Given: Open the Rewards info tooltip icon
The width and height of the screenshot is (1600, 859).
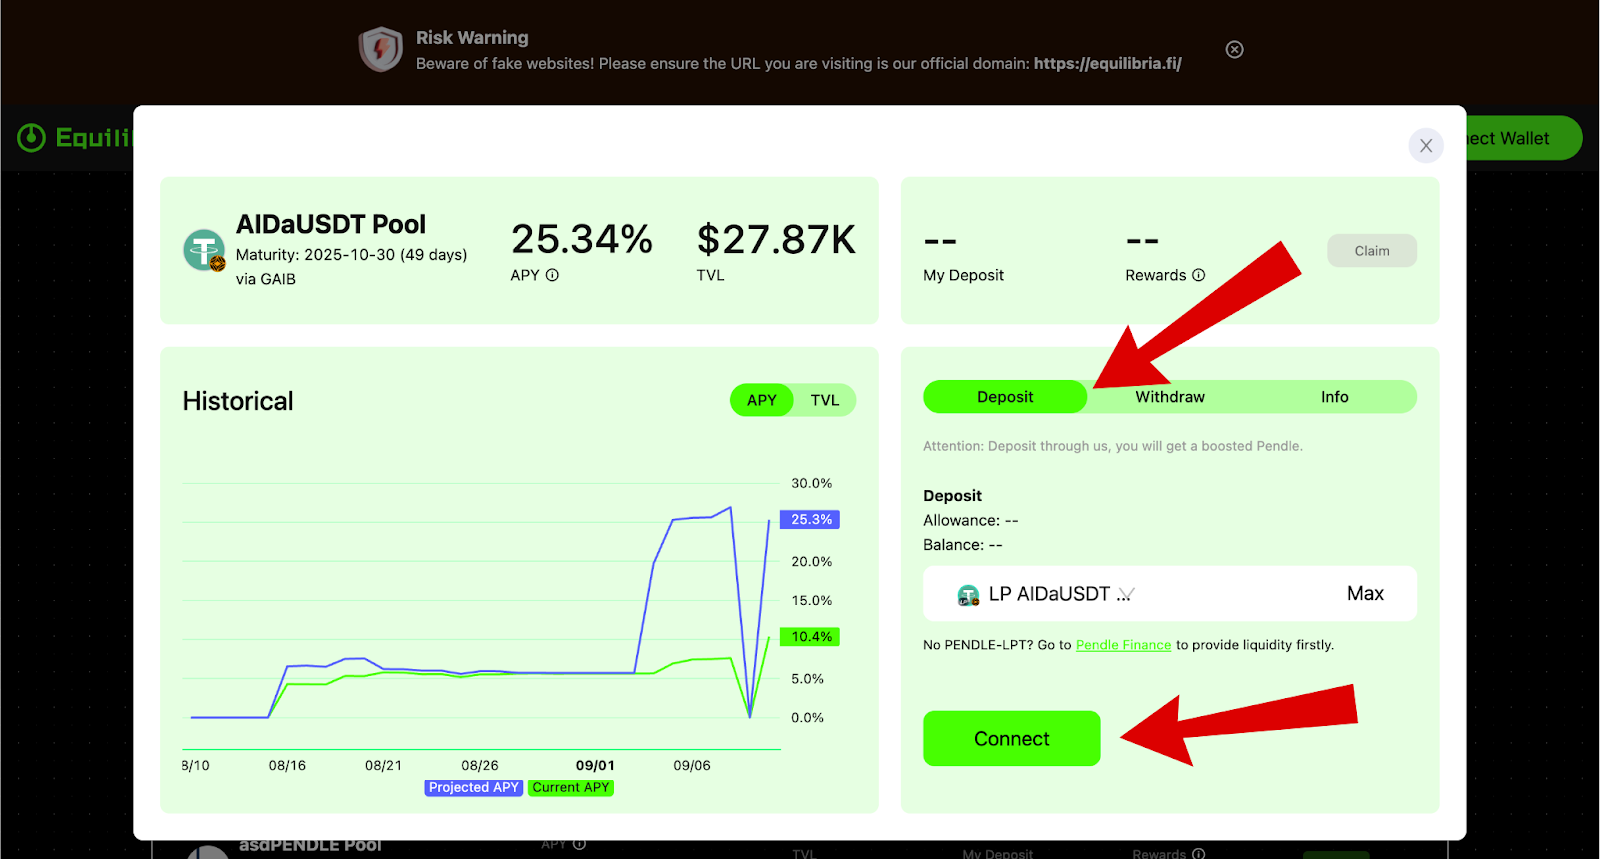Looking at the screenshot, I should click(1199, 275).
